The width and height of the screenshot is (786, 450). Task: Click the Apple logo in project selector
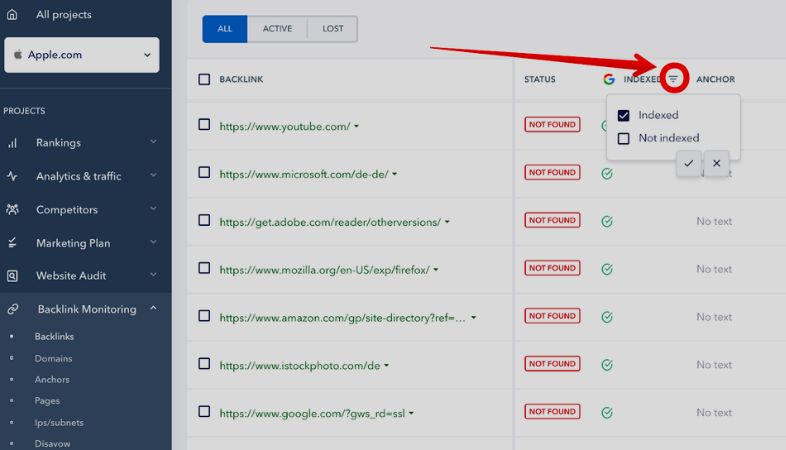pos(18,55)
